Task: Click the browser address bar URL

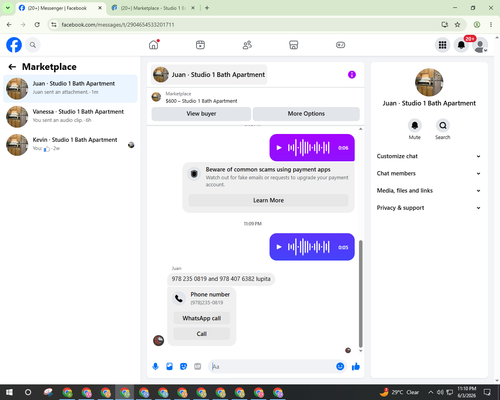Action: (118, 25)
